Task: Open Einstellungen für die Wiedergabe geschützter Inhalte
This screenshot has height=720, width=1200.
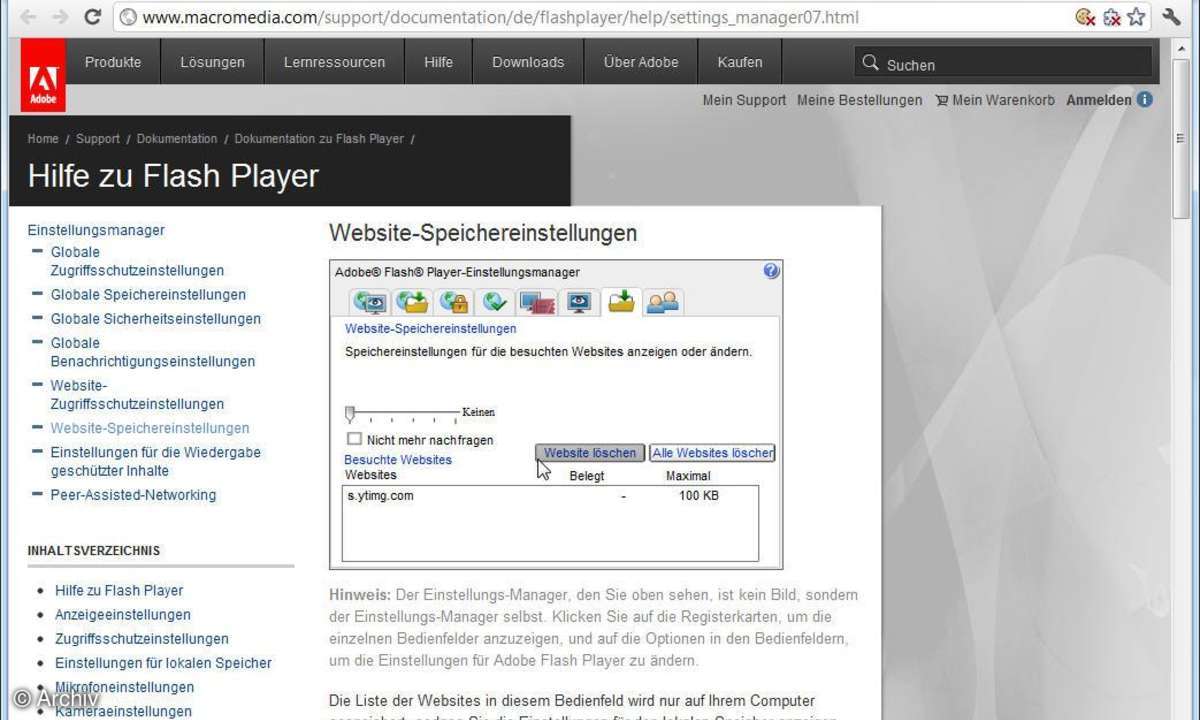Action: point(156,461)
